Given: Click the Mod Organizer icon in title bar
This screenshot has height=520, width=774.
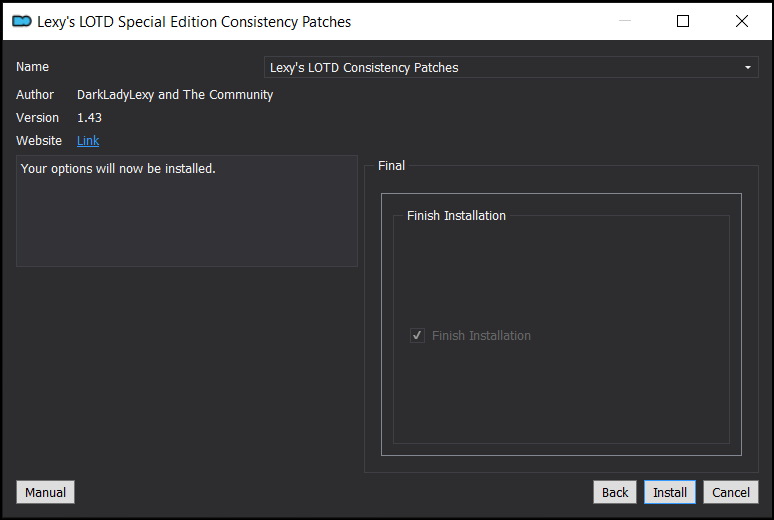Looking at the screenshot, I should click(22, 21).
